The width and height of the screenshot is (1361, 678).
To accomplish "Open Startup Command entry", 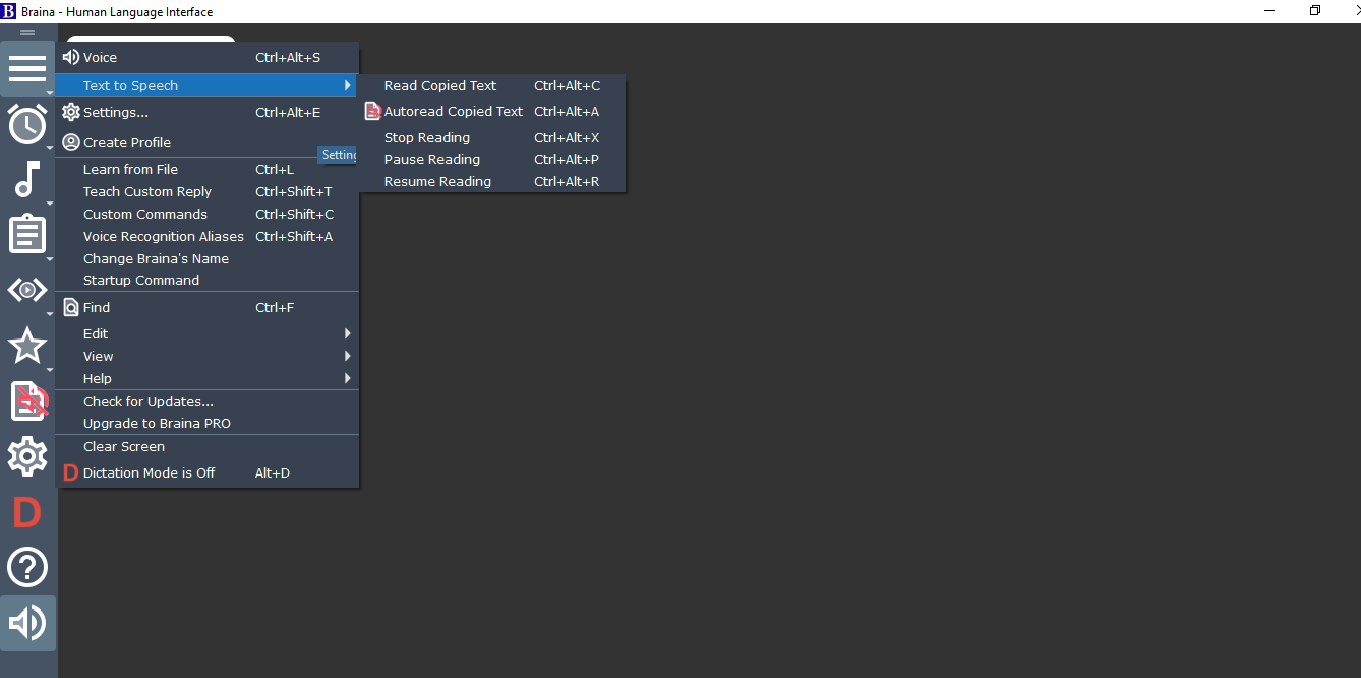I will (x=207, y=280).
